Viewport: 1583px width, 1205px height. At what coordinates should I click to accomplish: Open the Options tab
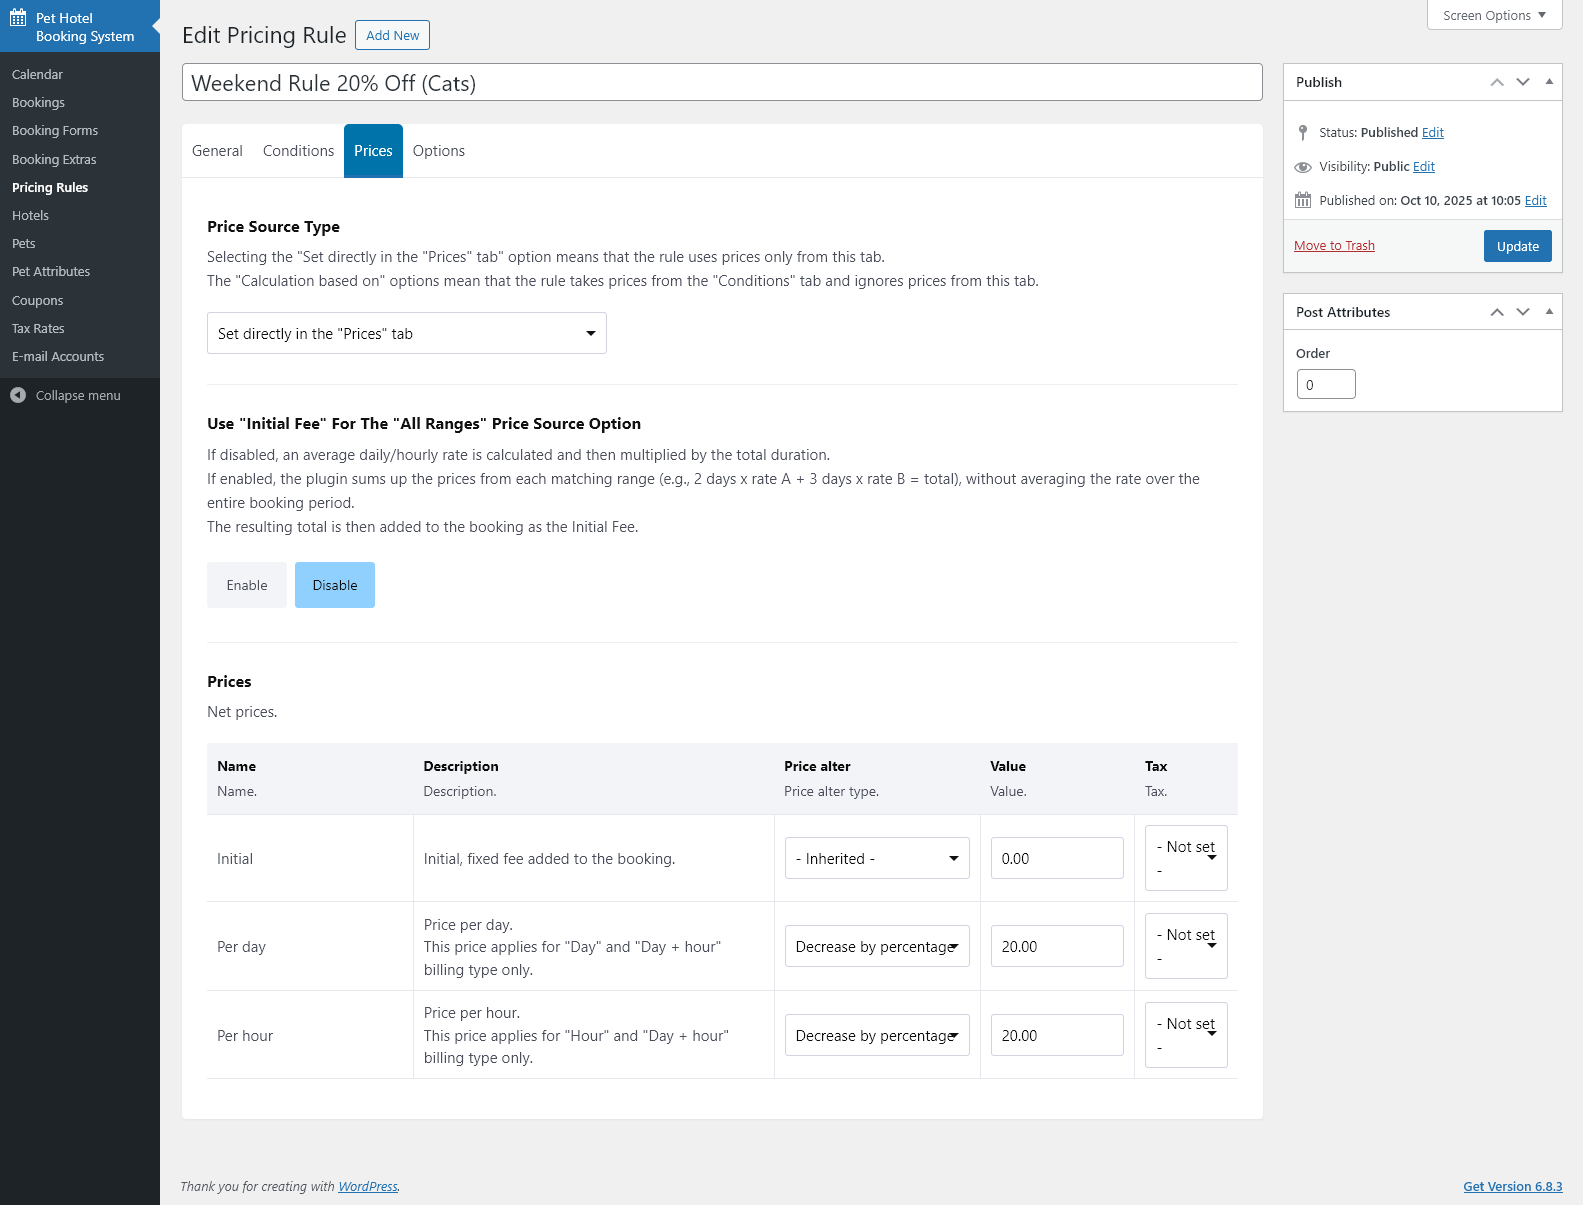[x=439, y=151]
